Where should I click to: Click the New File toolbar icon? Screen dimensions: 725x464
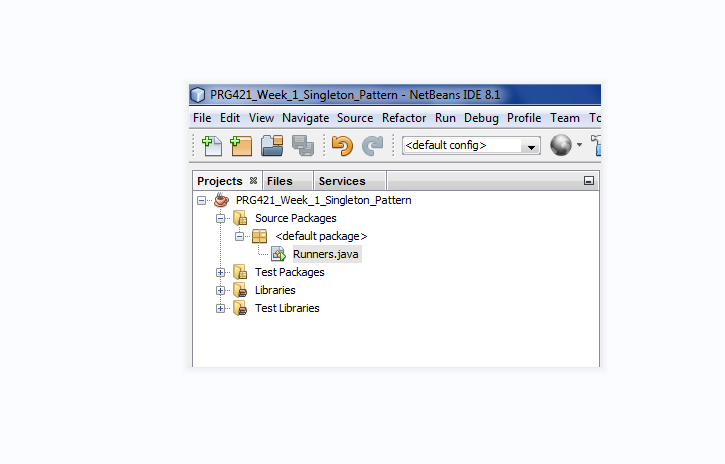[212, 146]
